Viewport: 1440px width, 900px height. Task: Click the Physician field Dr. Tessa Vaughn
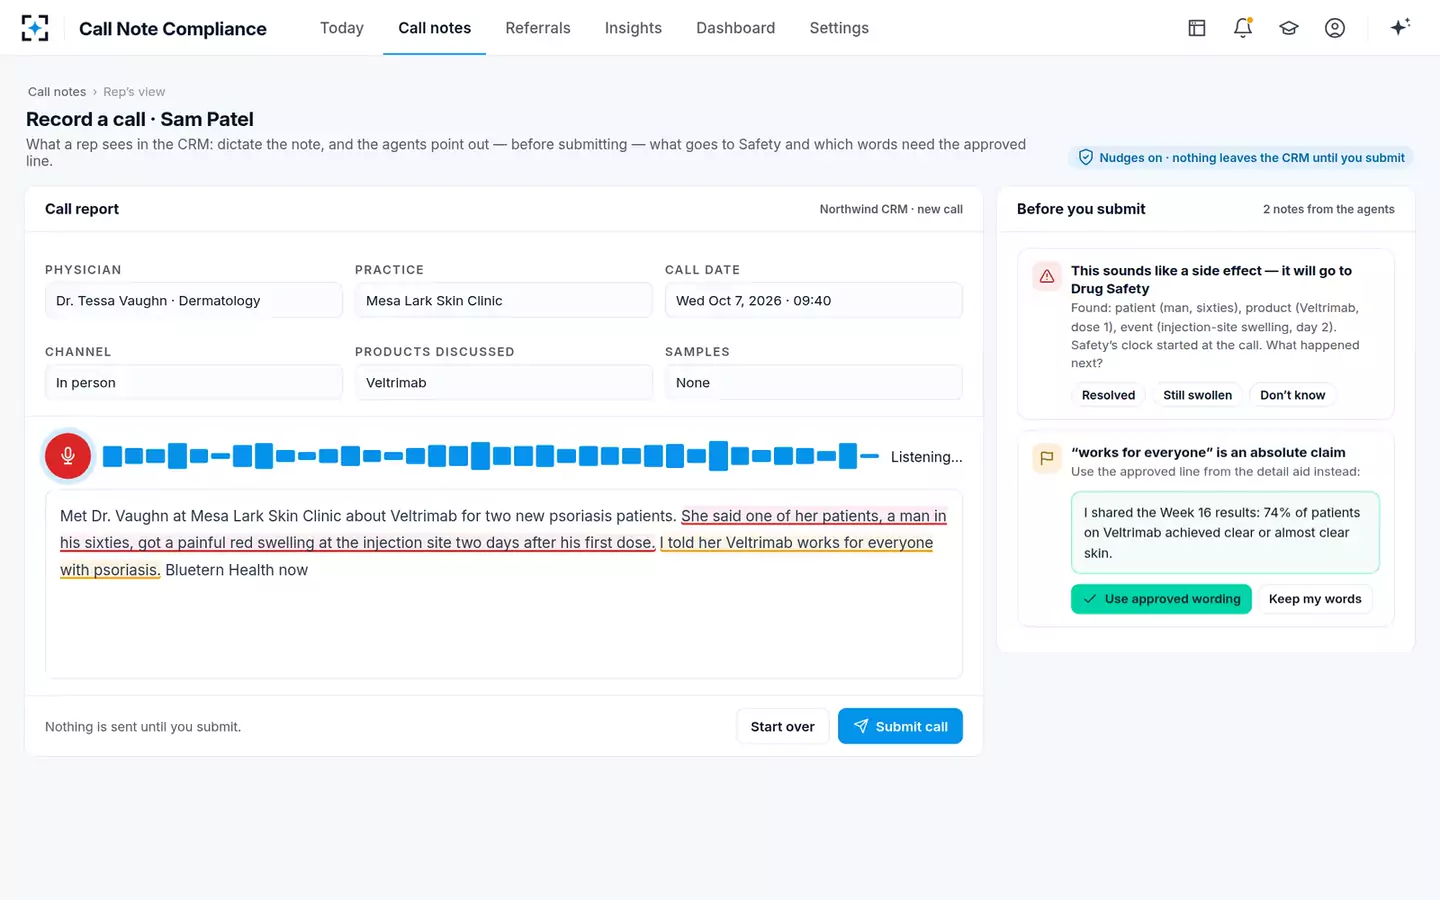(x=194, y=300)
